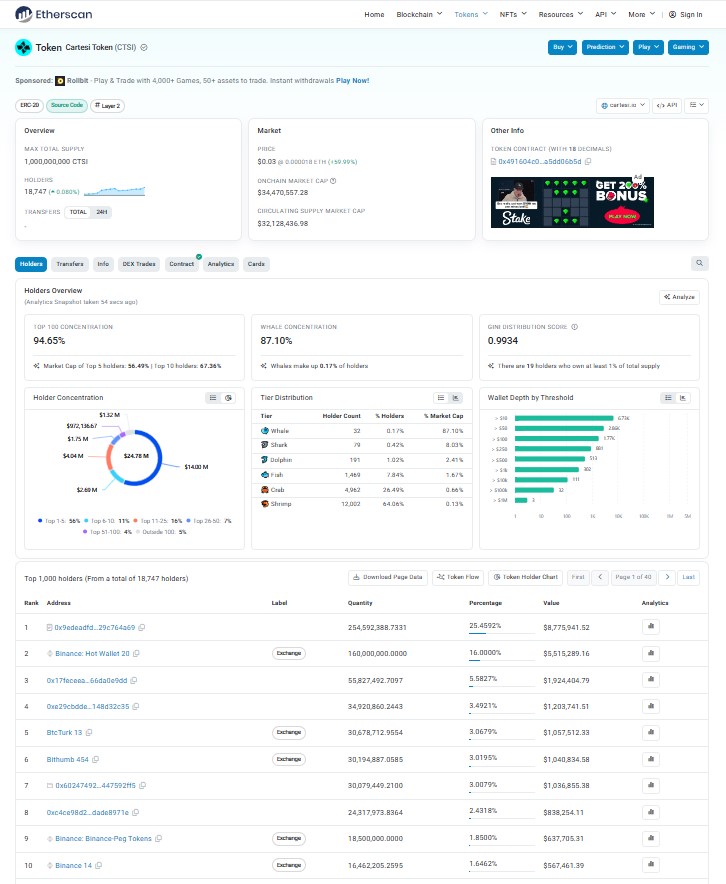Switch to the Info tab
This screenshot has height=884, width=726.
(103, 264)
